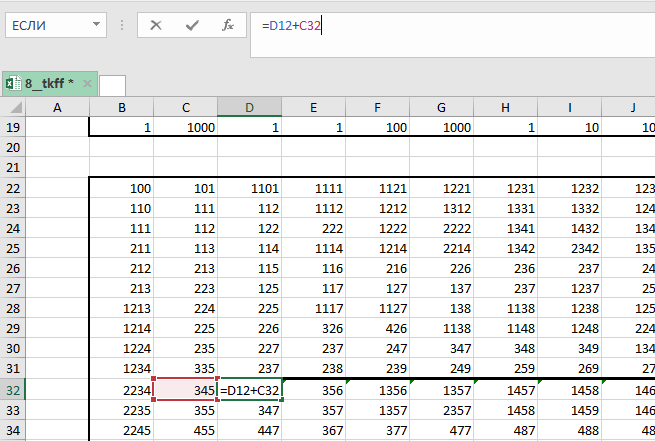Confirm the formula with the checkmark icon
Image resolution: width=655 pixels, height=441 pixels.
coord(192,26)
